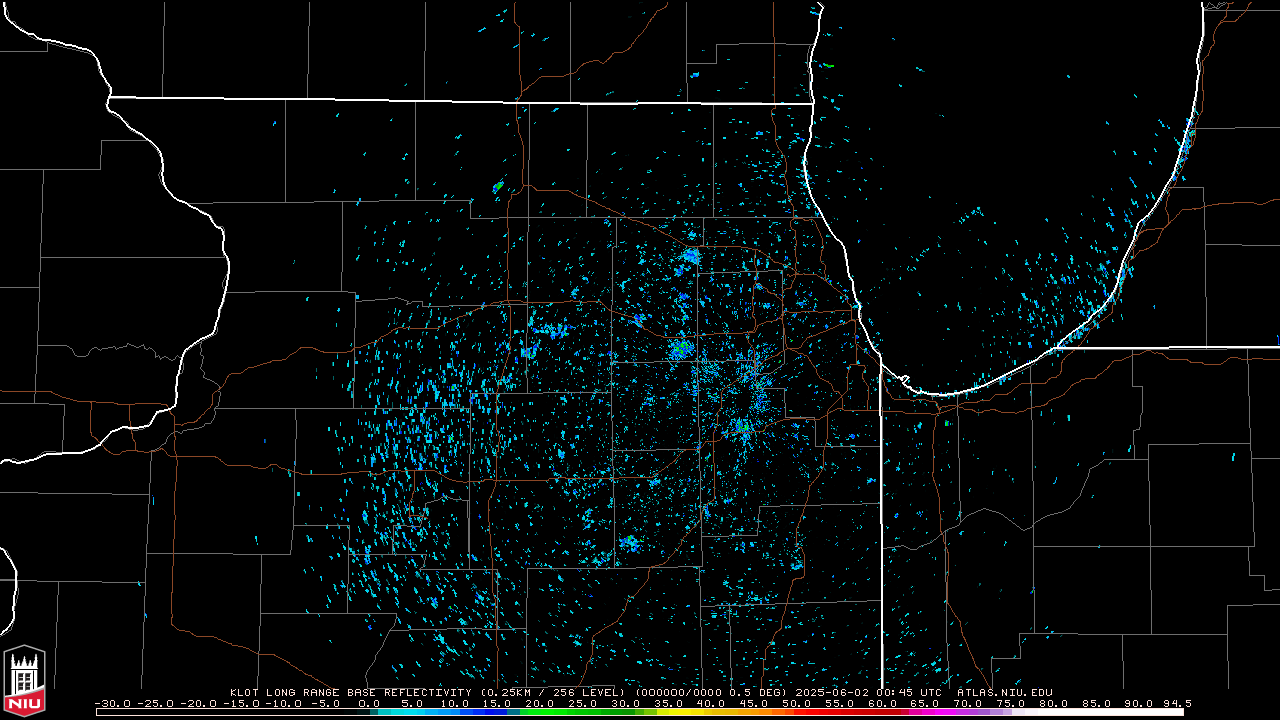Open the ATLAS.NIU.EDU source label

point(1005,692)
